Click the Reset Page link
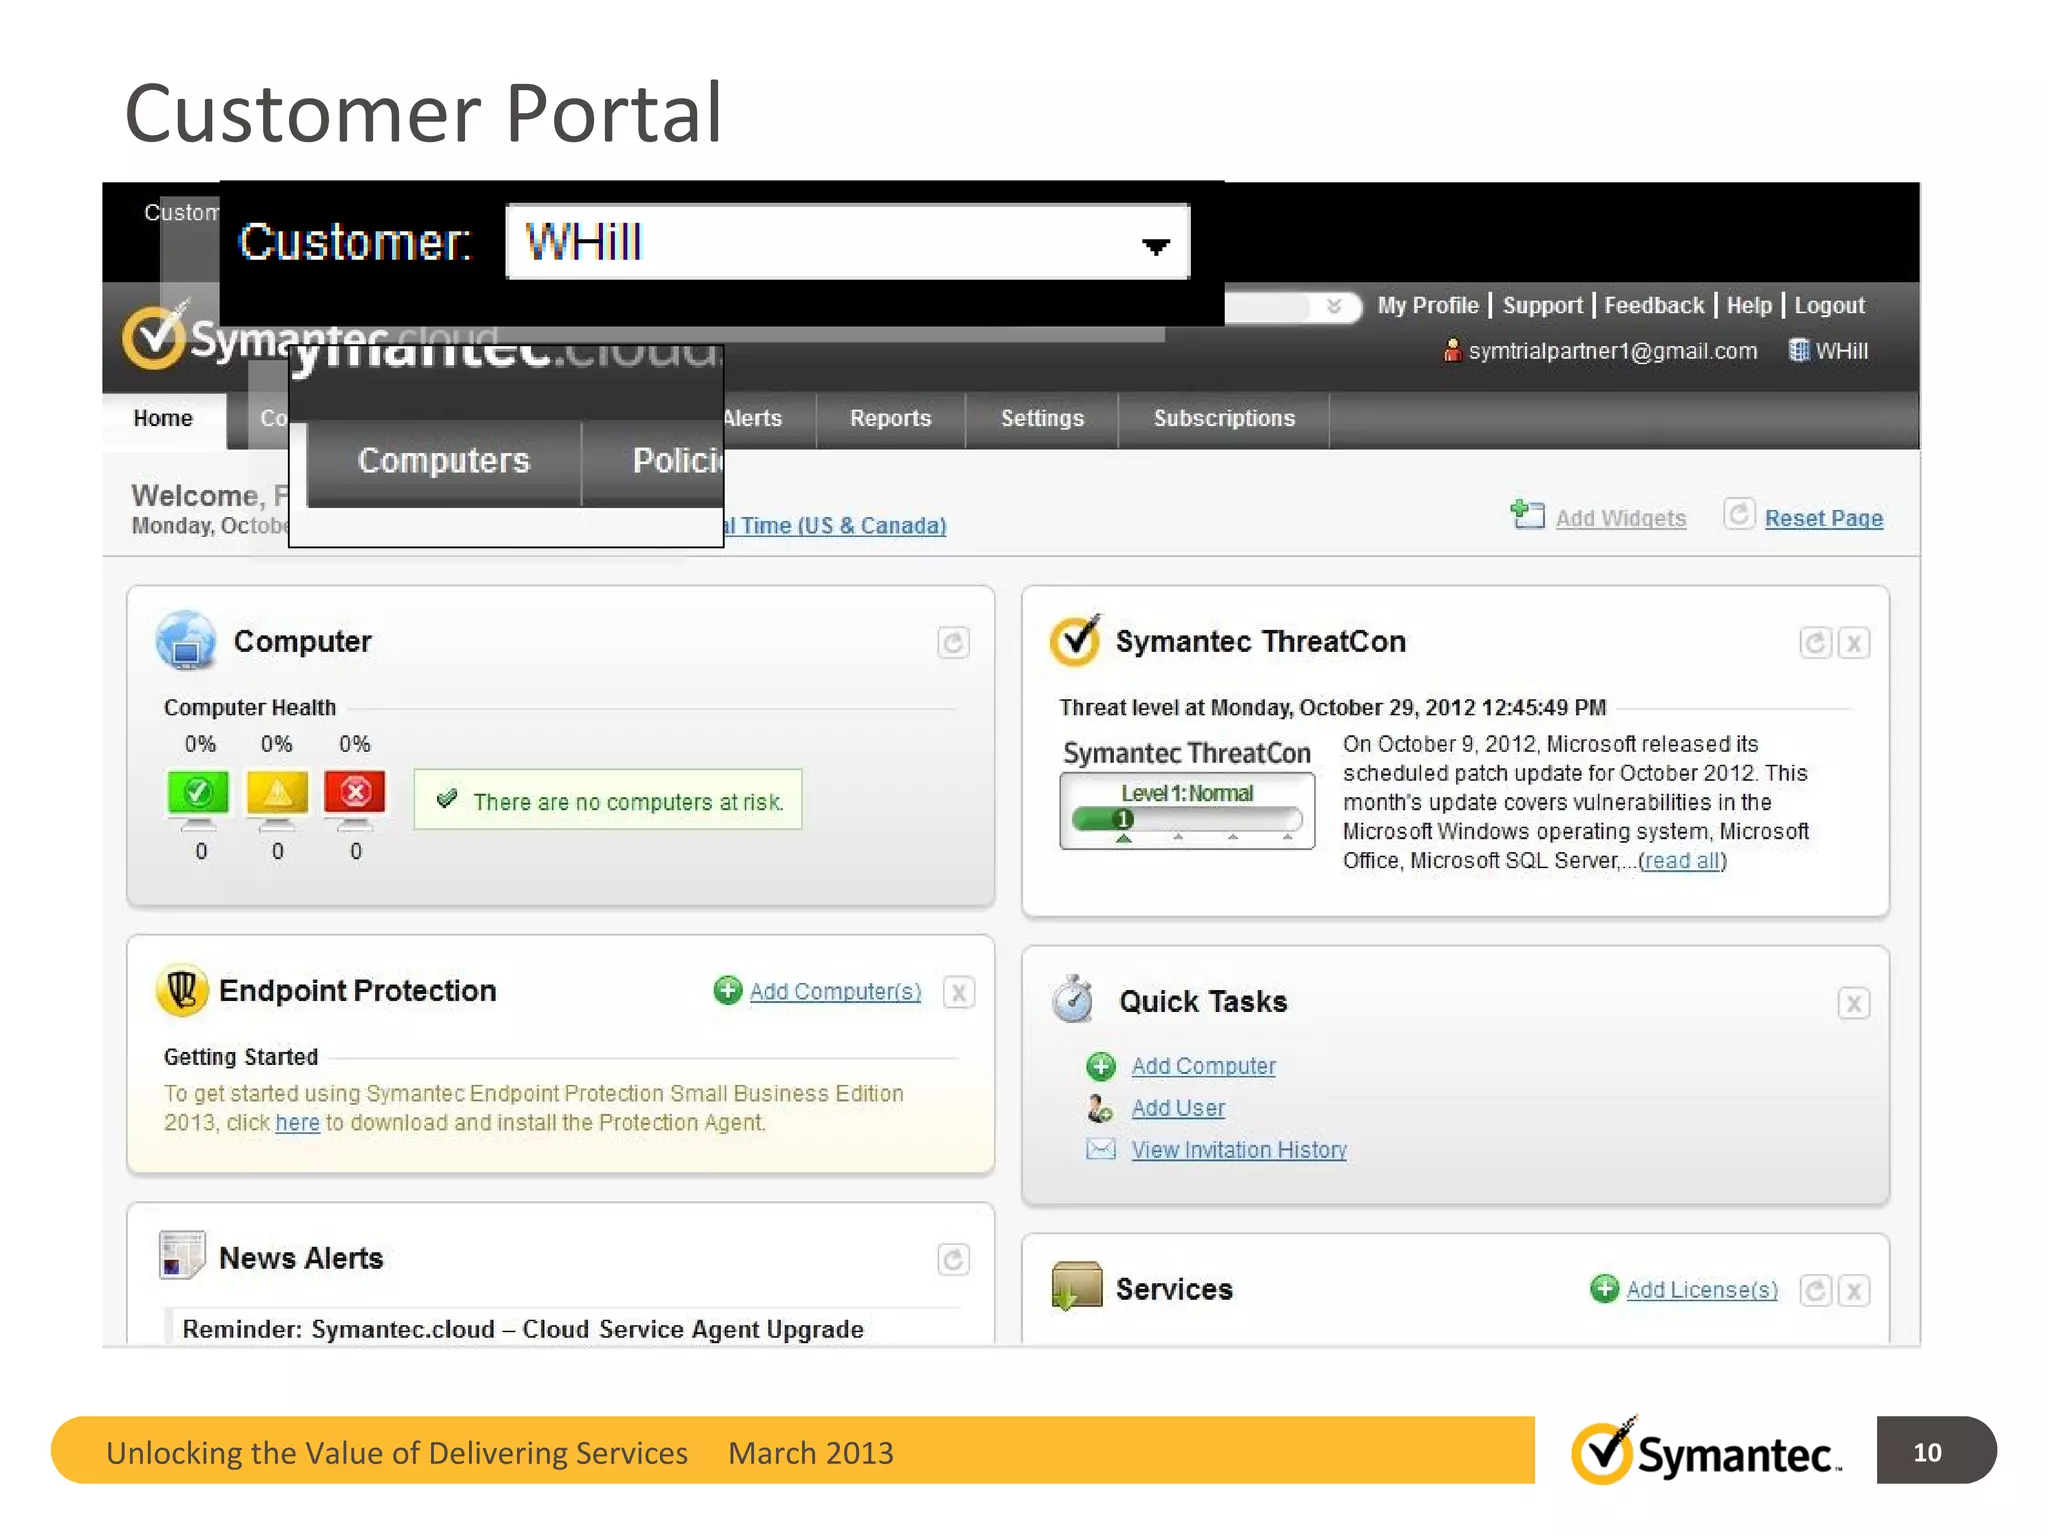The width and height of the screenshot is (2048, 1536). point(1823,518)
